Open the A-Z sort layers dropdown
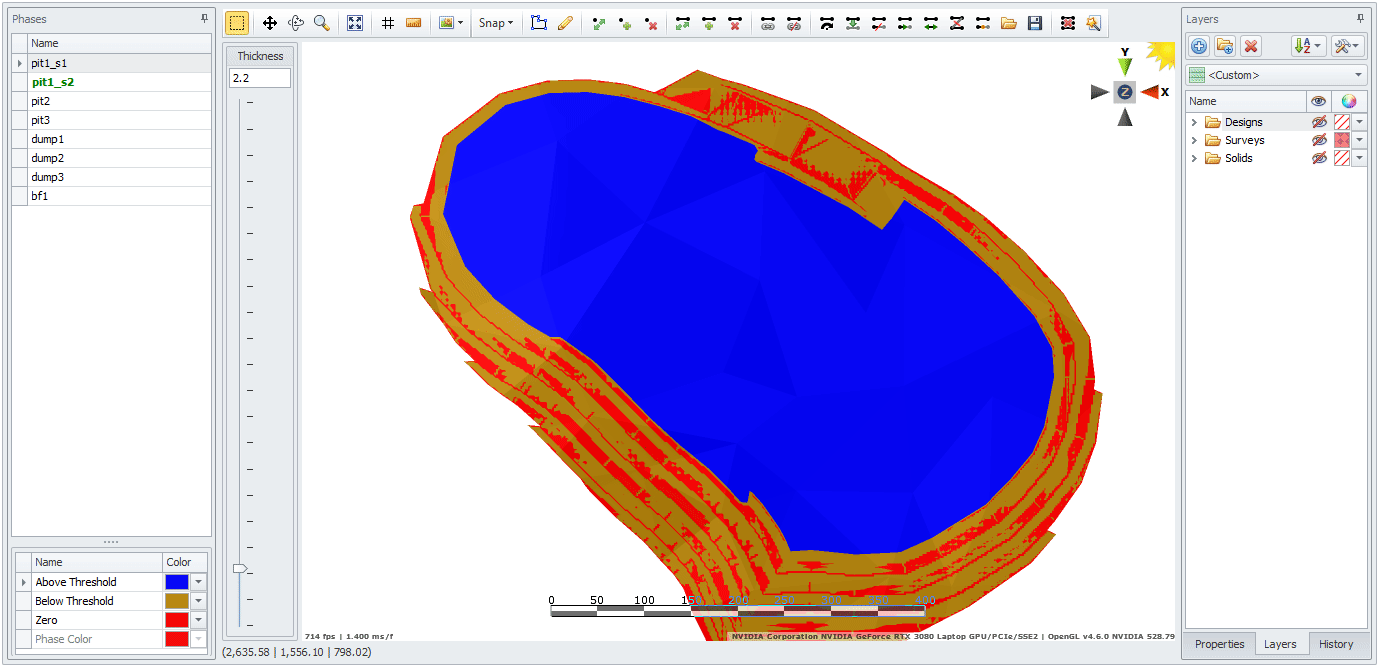The width and height of the screenshot is (1379, 667). click(x=1308, y=46)
